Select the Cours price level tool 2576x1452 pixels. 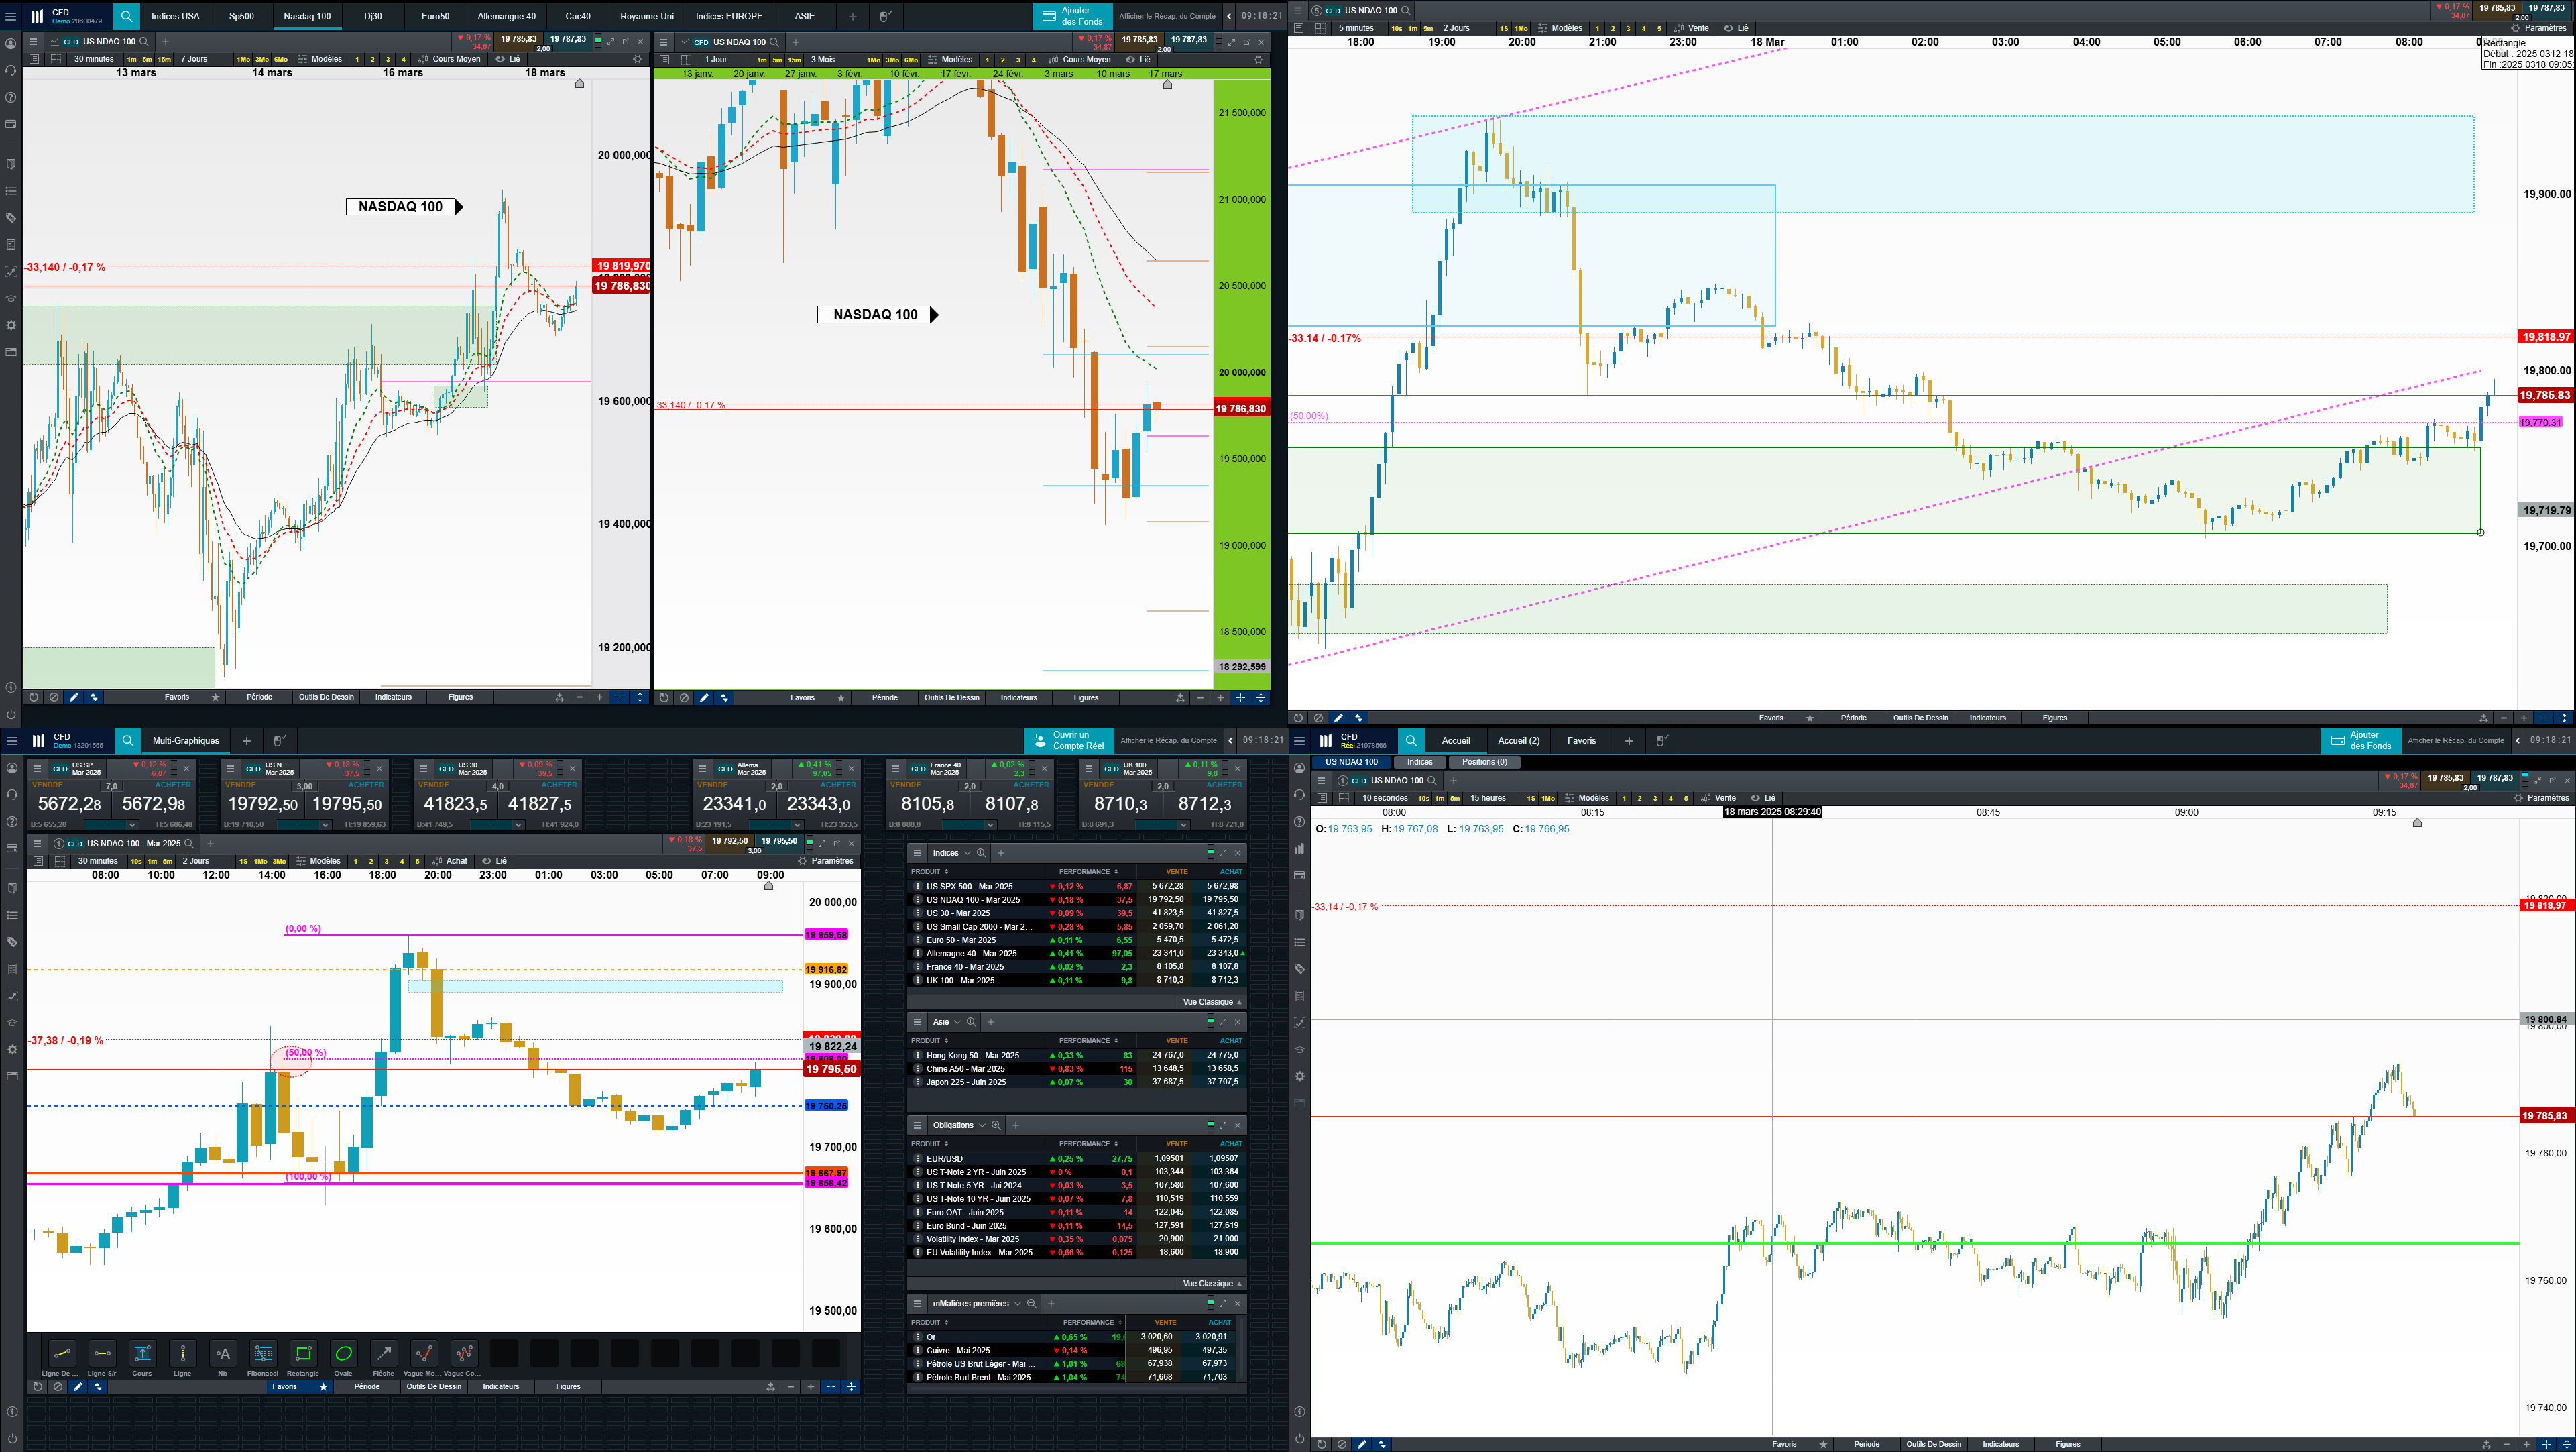142,1354
